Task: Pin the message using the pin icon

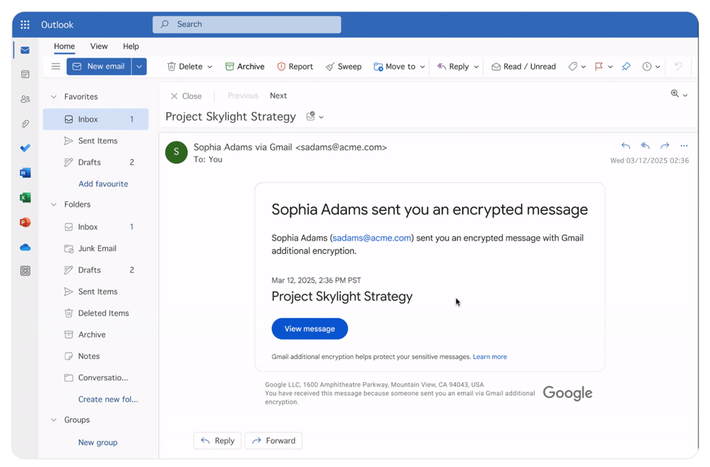Action: coord(626,67)
